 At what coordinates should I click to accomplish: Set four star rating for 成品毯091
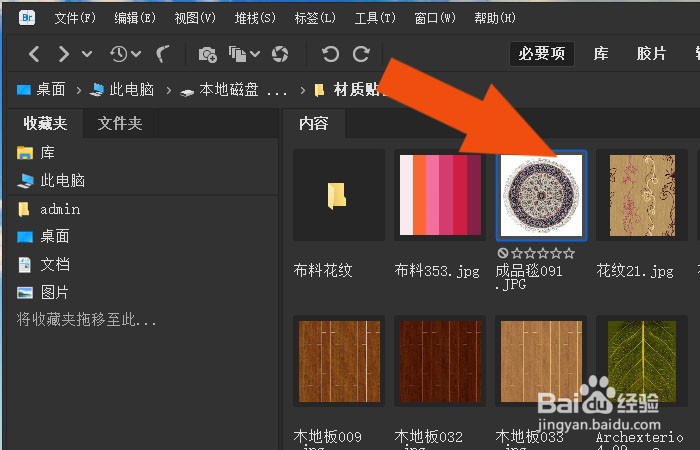pyautogui.click(x=556, y=254)
